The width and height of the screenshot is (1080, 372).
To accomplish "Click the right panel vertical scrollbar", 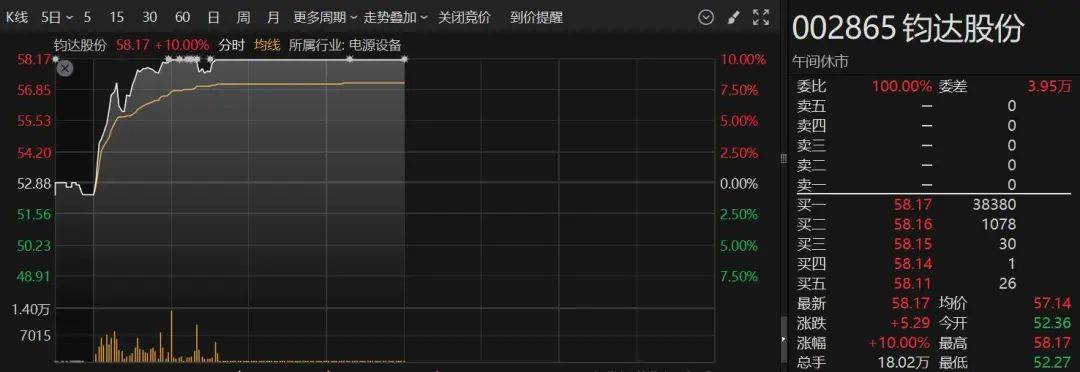I will click(x=783, y=340).
